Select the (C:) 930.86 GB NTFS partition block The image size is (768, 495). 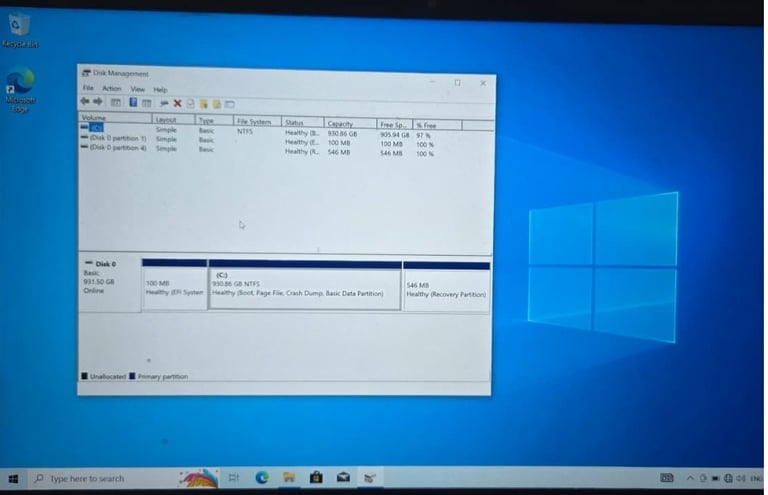click(305, 285)
